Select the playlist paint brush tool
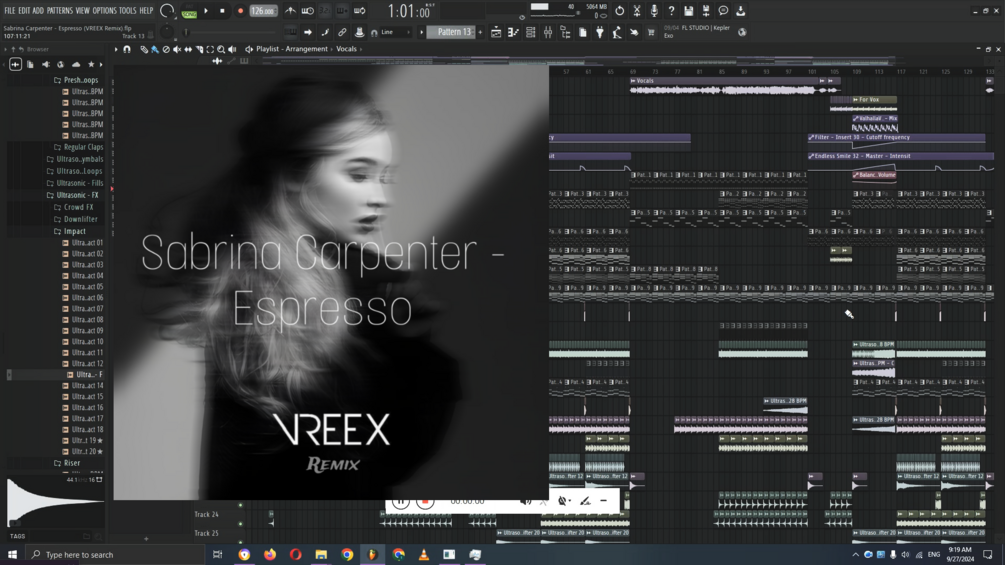This screenshot has height=565, width=1005. coord(154,49)
